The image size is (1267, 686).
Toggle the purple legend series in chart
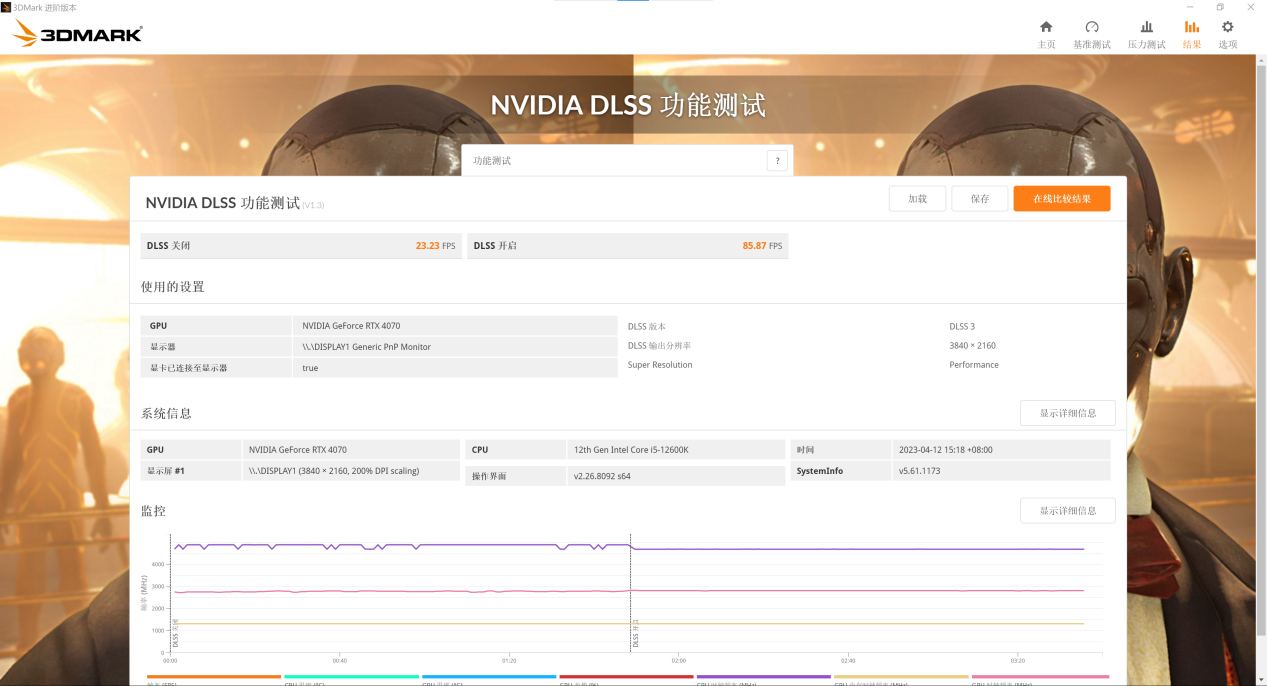763,677
